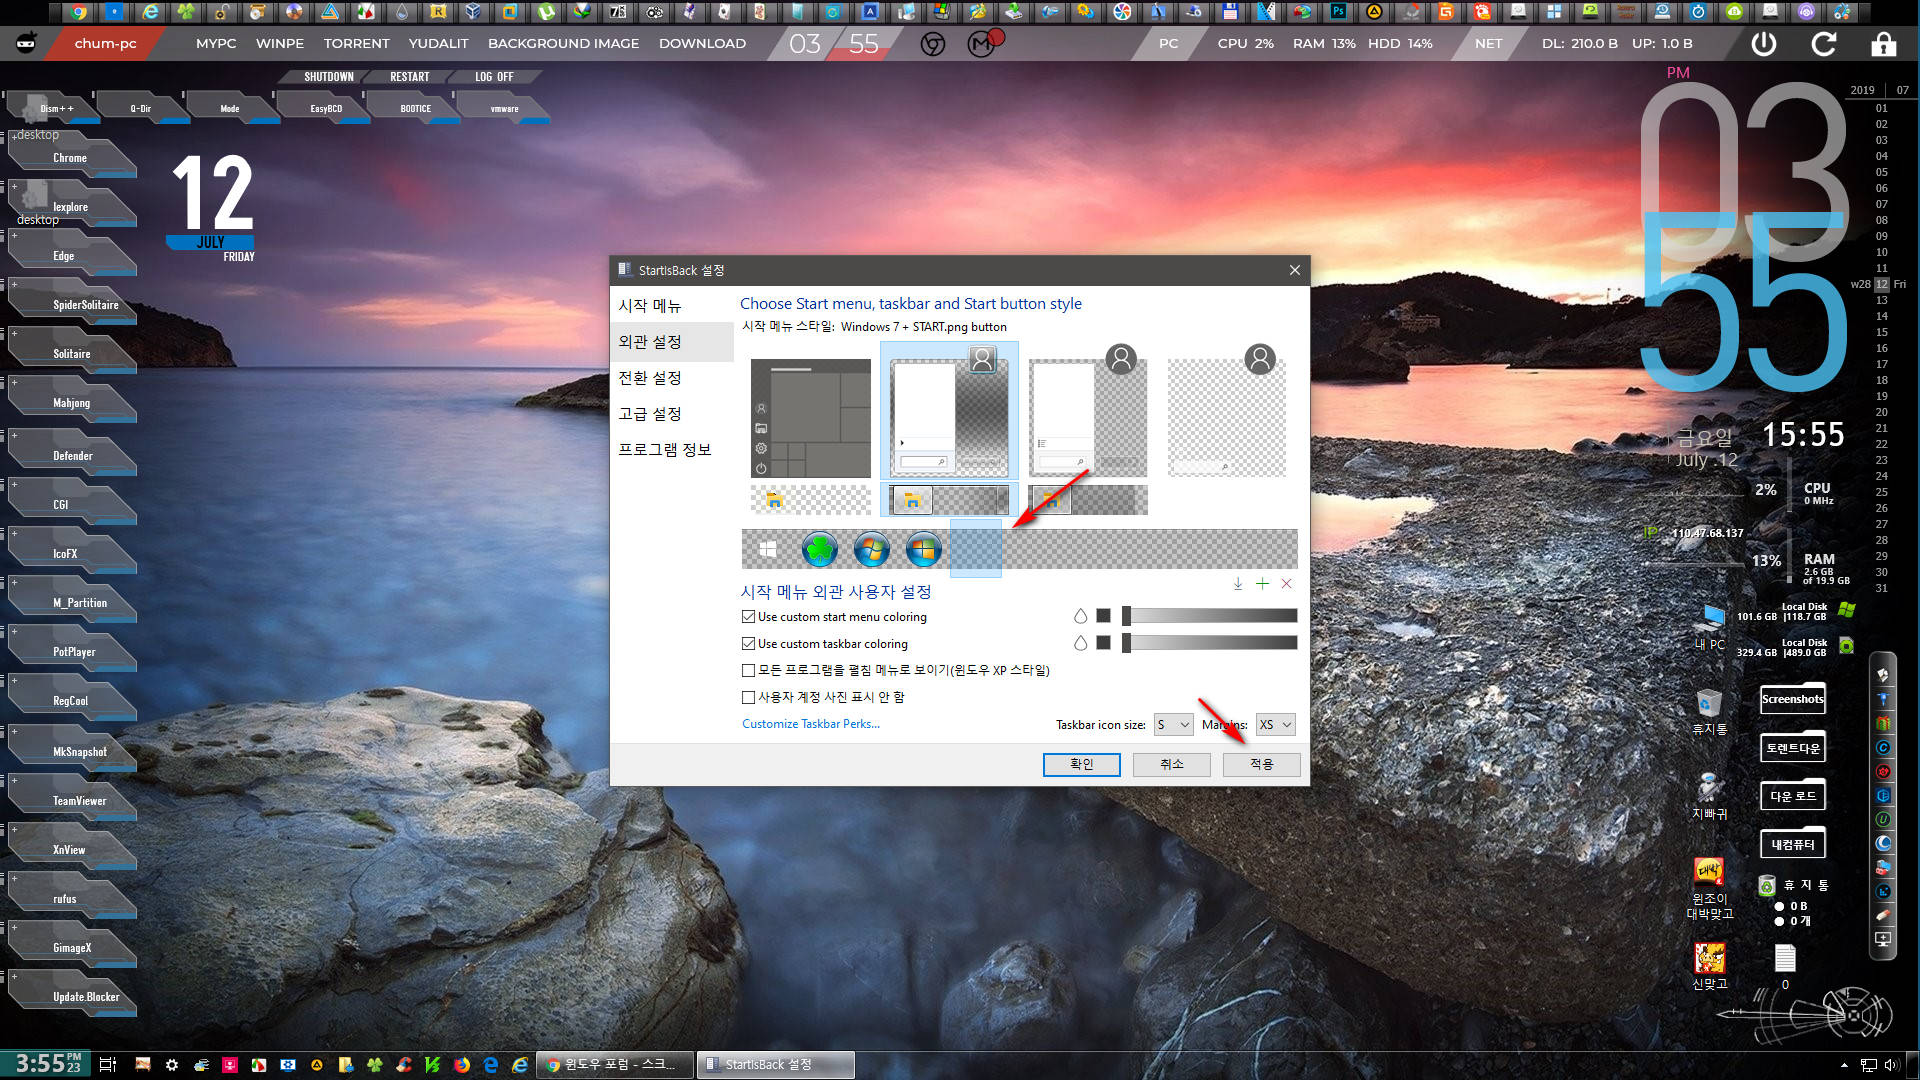Select the third glossy Windows orb start button
Viewport: 1920px width, 1080px height.
pyautogui.click(x=923, y=549)
